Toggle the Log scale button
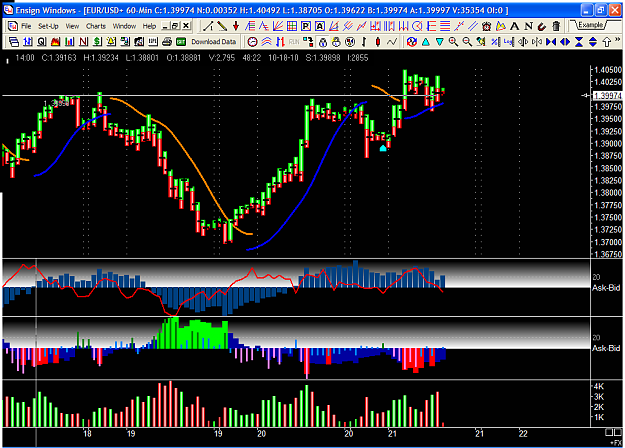625x448 pixels. [509, 41]
